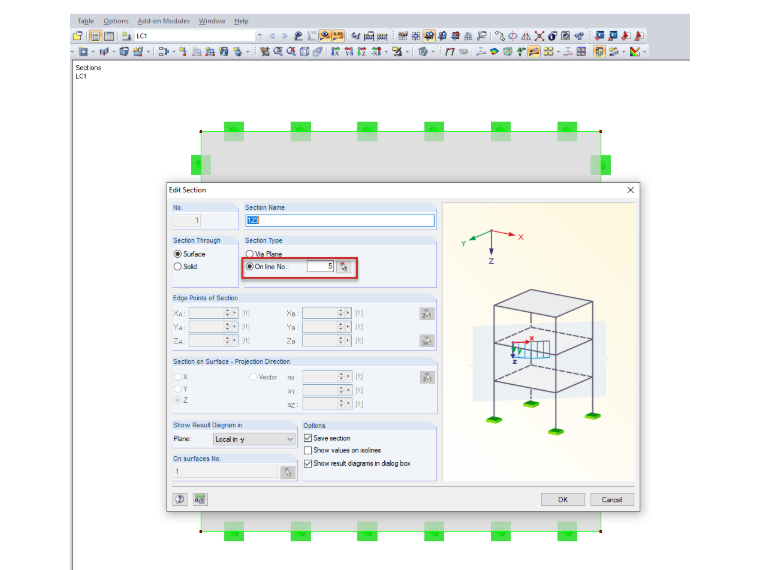Select view in Z direction icon
Image resolution: width=760 pixels, height=570 pixels.
point(362,51)
